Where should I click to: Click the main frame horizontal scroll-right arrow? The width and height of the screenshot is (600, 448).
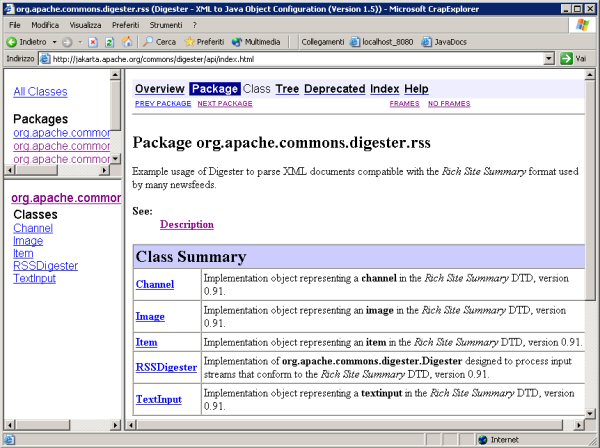[x=579, y=425]
